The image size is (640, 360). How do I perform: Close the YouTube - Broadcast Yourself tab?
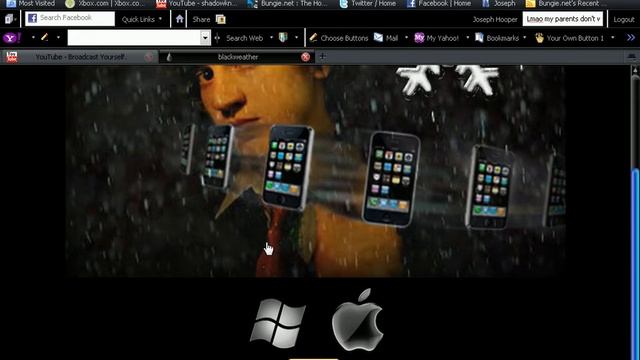click(149, 57)
